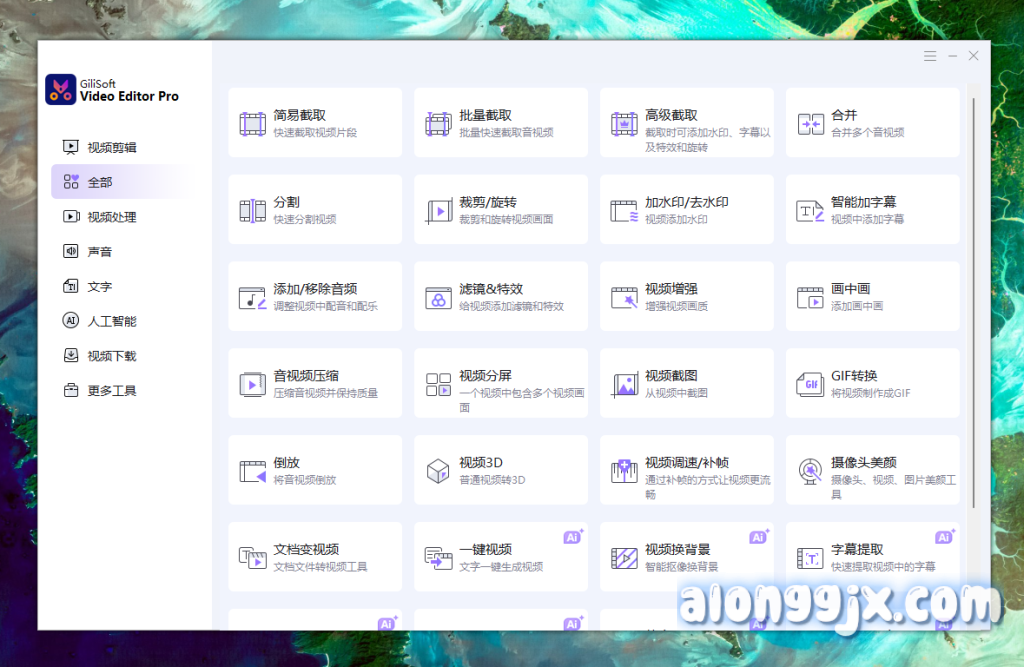Click the Video Split Screen (视频分屏) icon
Viewport: 1024px width, 667px height.
pos(438,385)
